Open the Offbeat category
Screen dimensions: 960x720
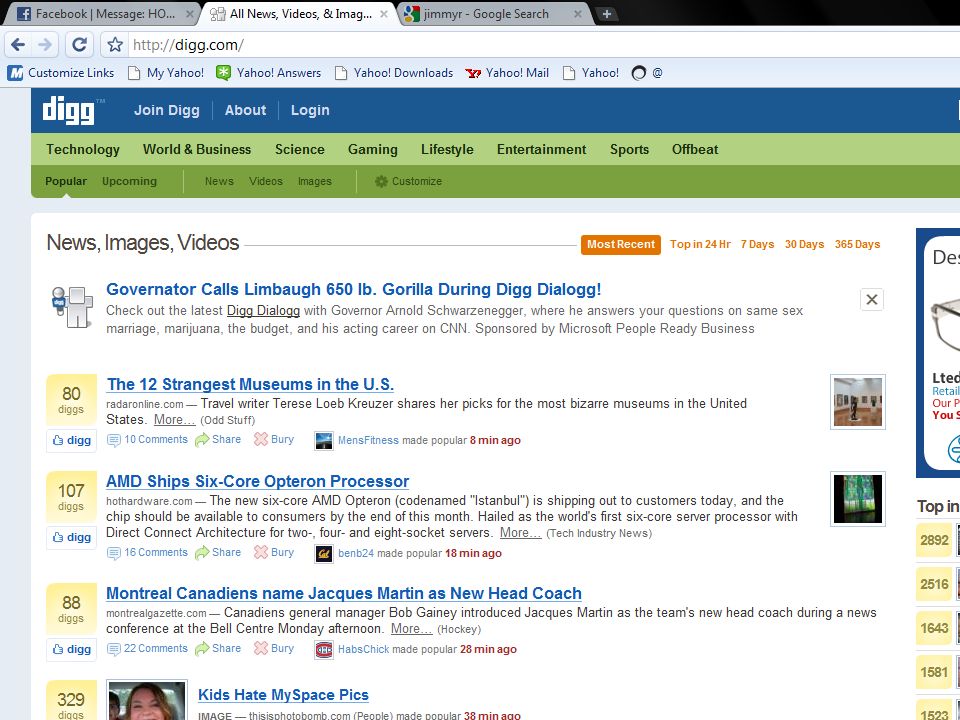695,149
